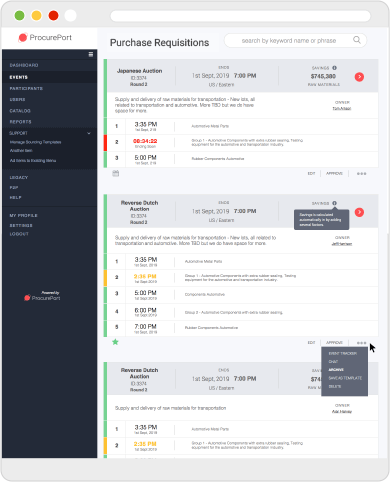Open Legacy in the sidebar

19,177
